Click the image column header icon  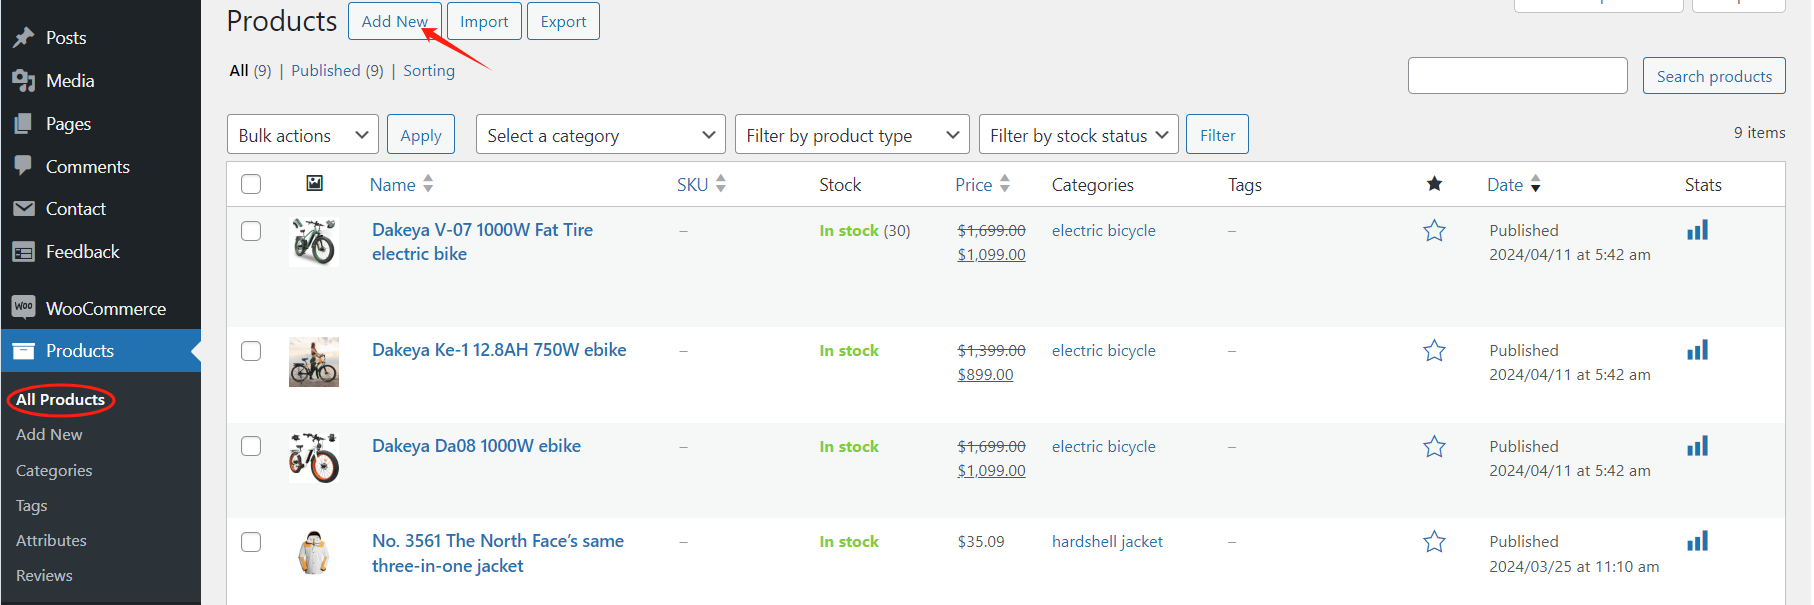point(314,183)
